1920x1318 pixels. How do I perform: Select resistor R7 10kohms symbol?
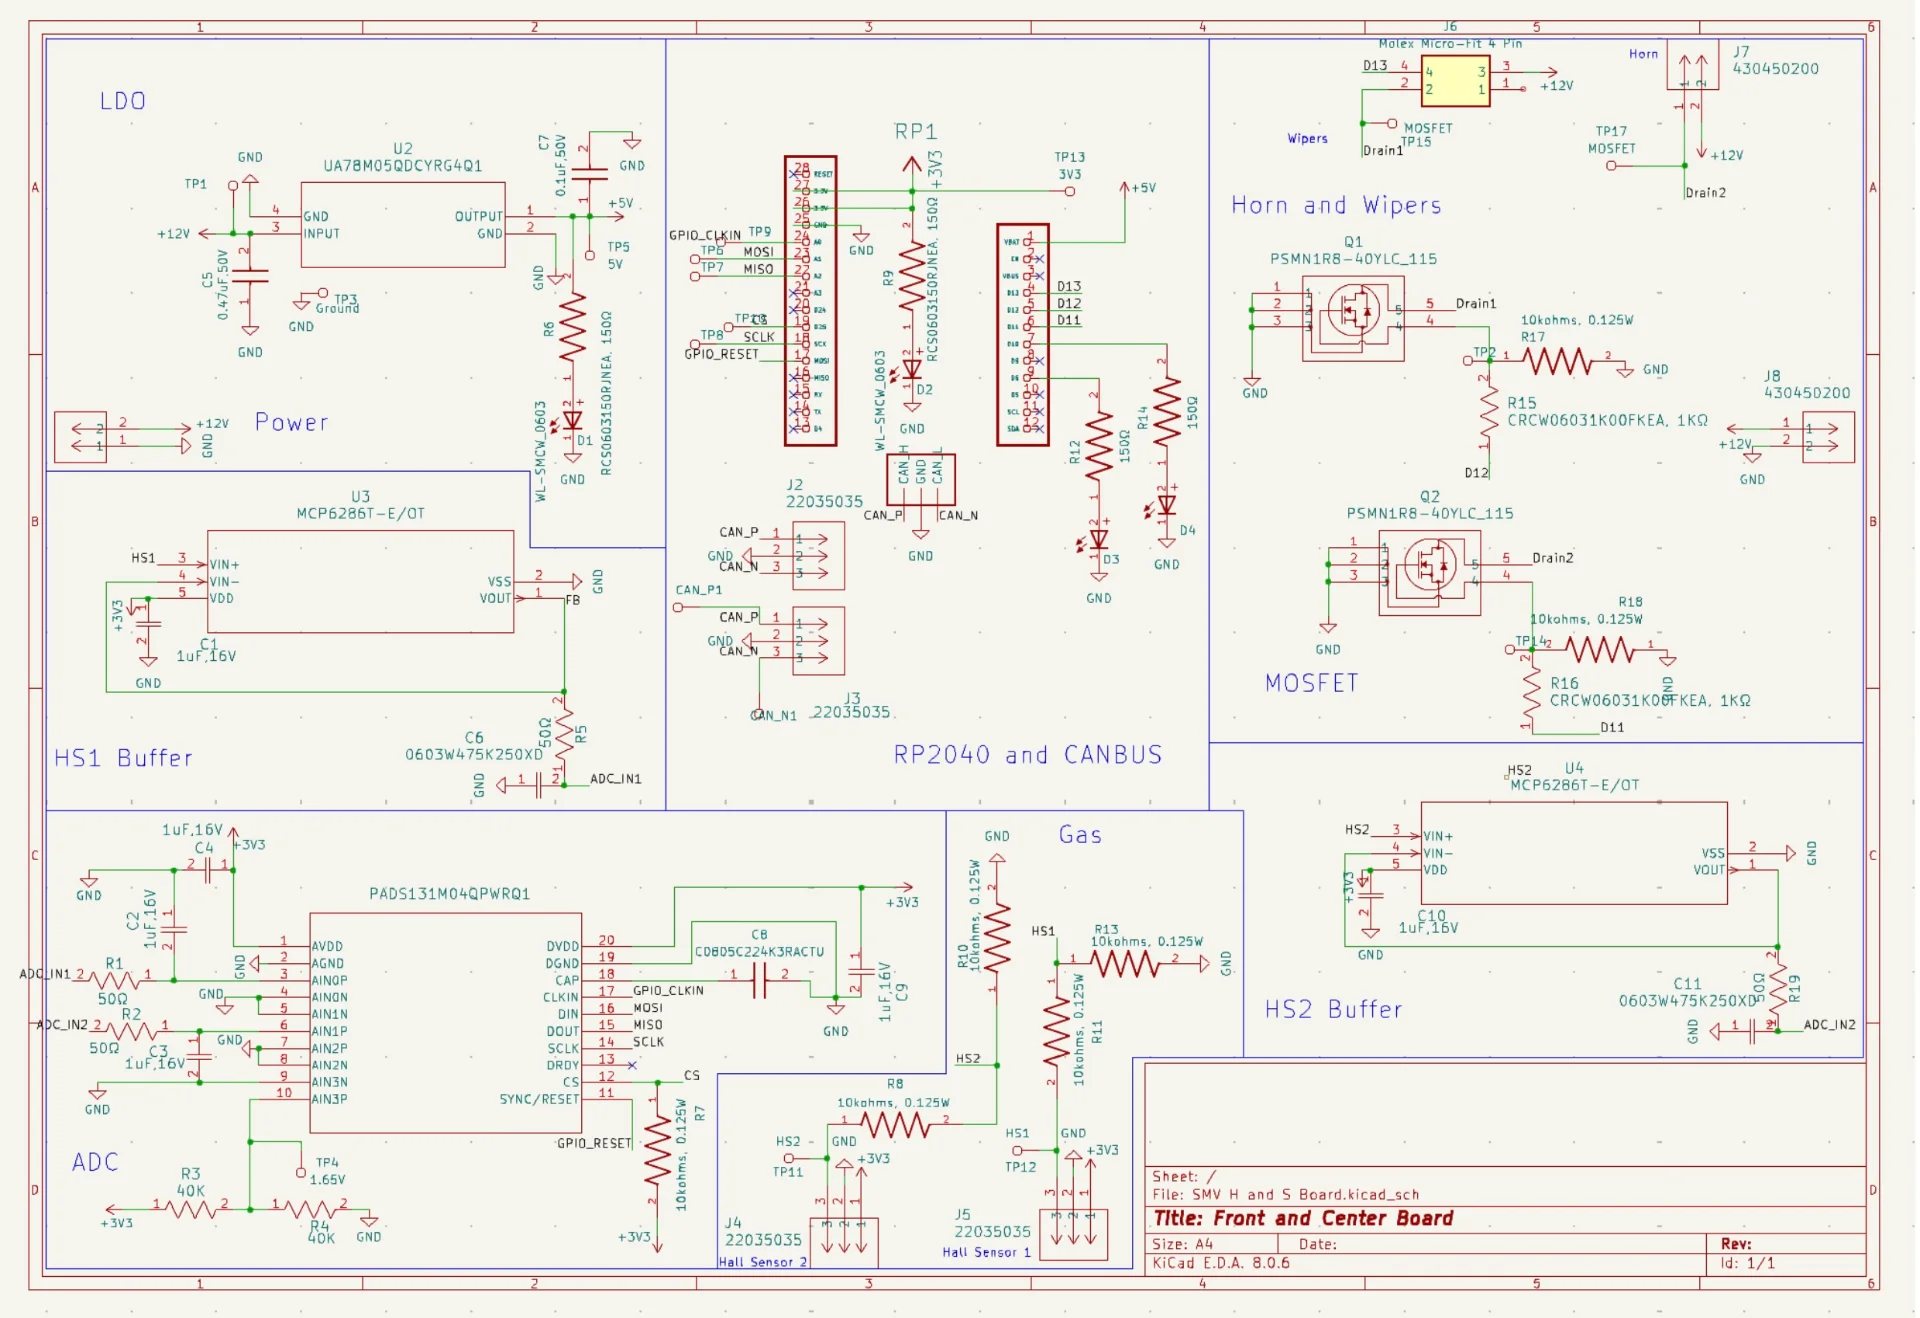pos(657,1150)
